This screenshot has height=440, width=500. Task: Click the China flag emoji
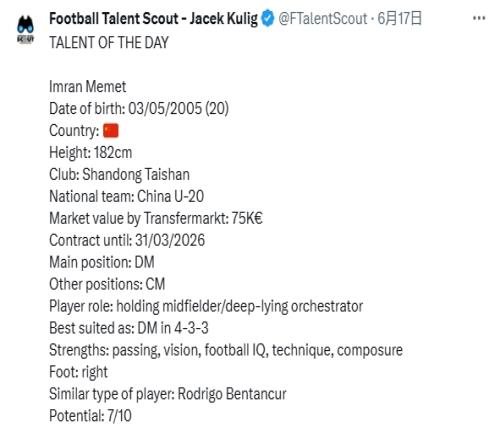tap(111, 131)
